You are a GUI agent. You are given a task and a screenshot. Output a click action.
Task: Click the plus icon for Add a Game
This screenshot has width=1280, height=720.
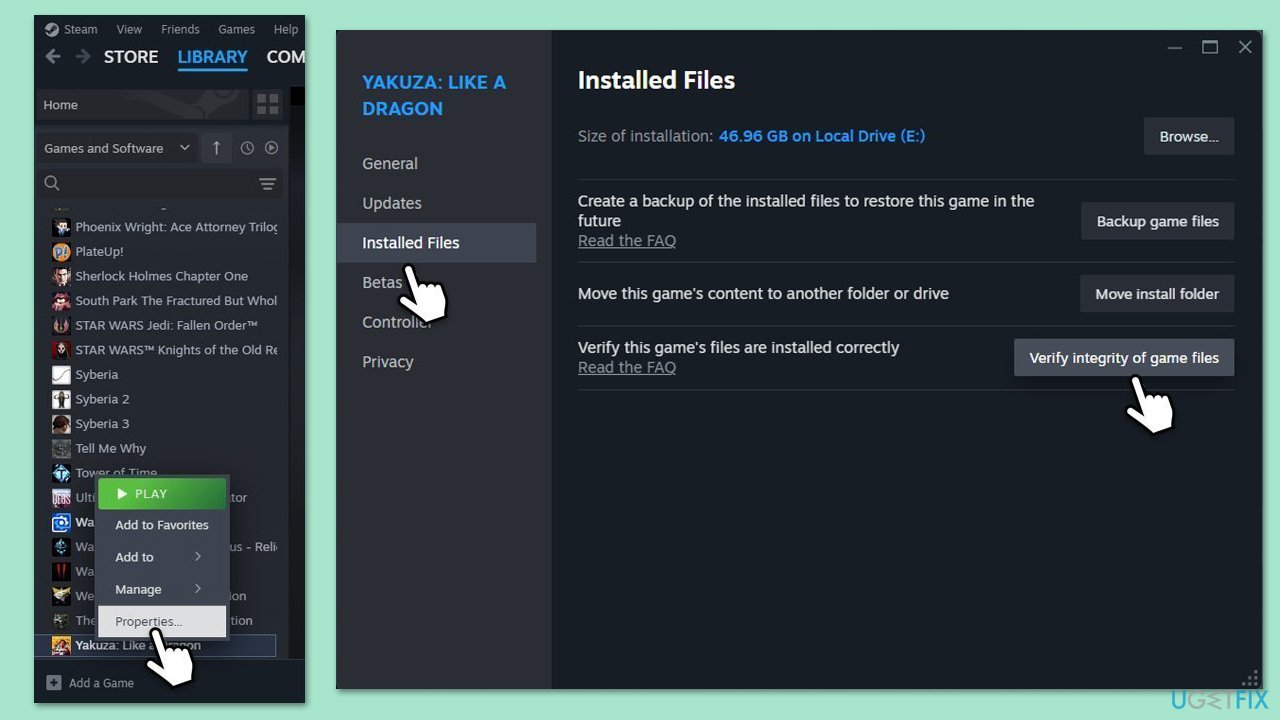click(x=54, y=683)
